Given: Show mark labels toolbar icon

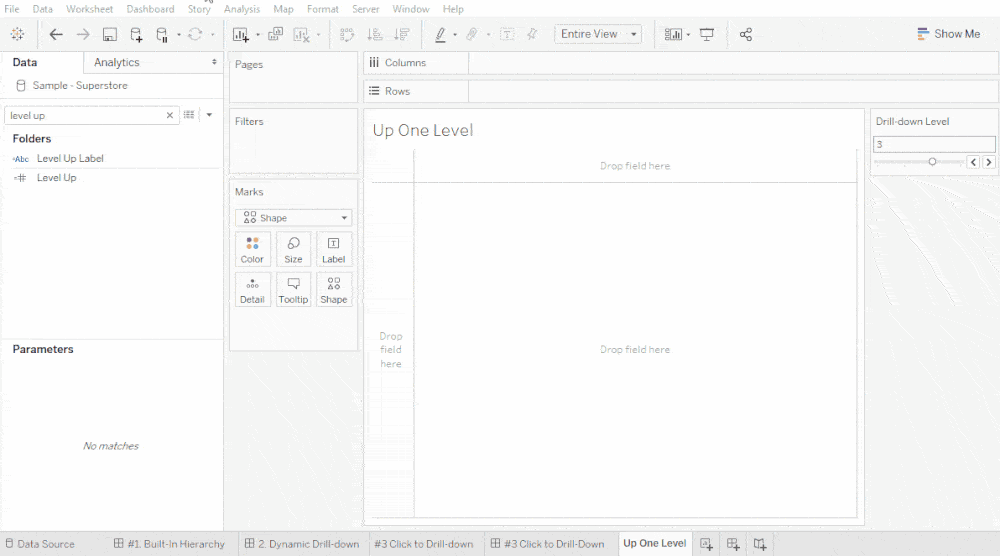Looking at the screenshot, I should [507, 34].
